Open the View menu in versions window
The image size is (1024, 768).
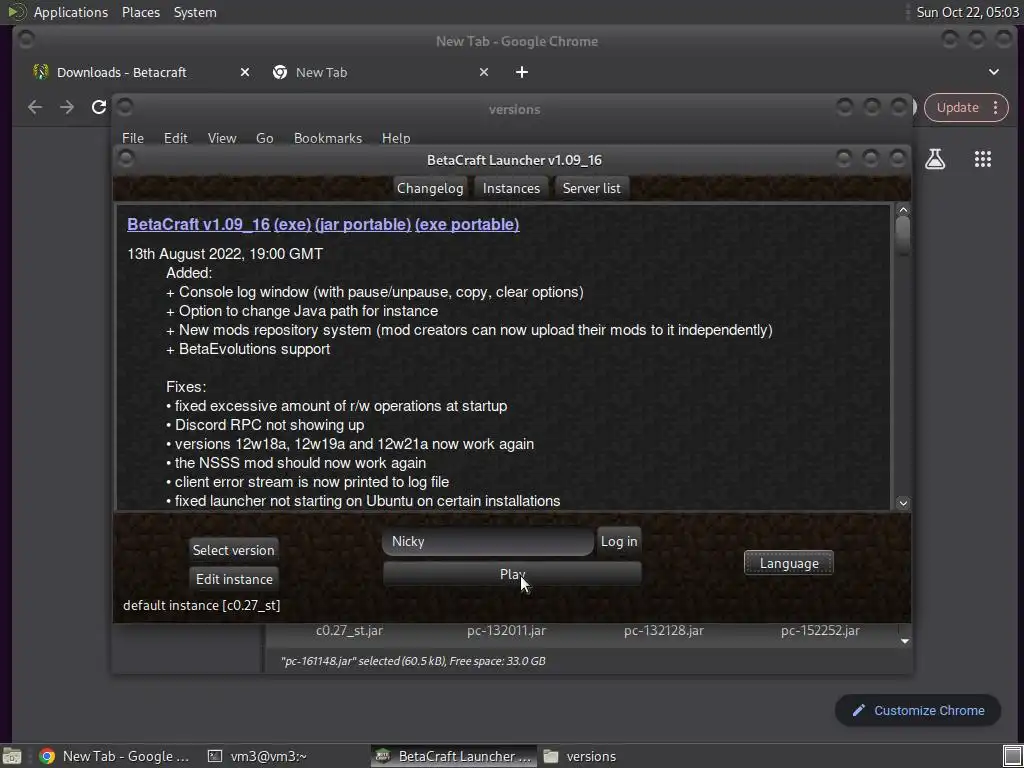(x=221, y=138)
